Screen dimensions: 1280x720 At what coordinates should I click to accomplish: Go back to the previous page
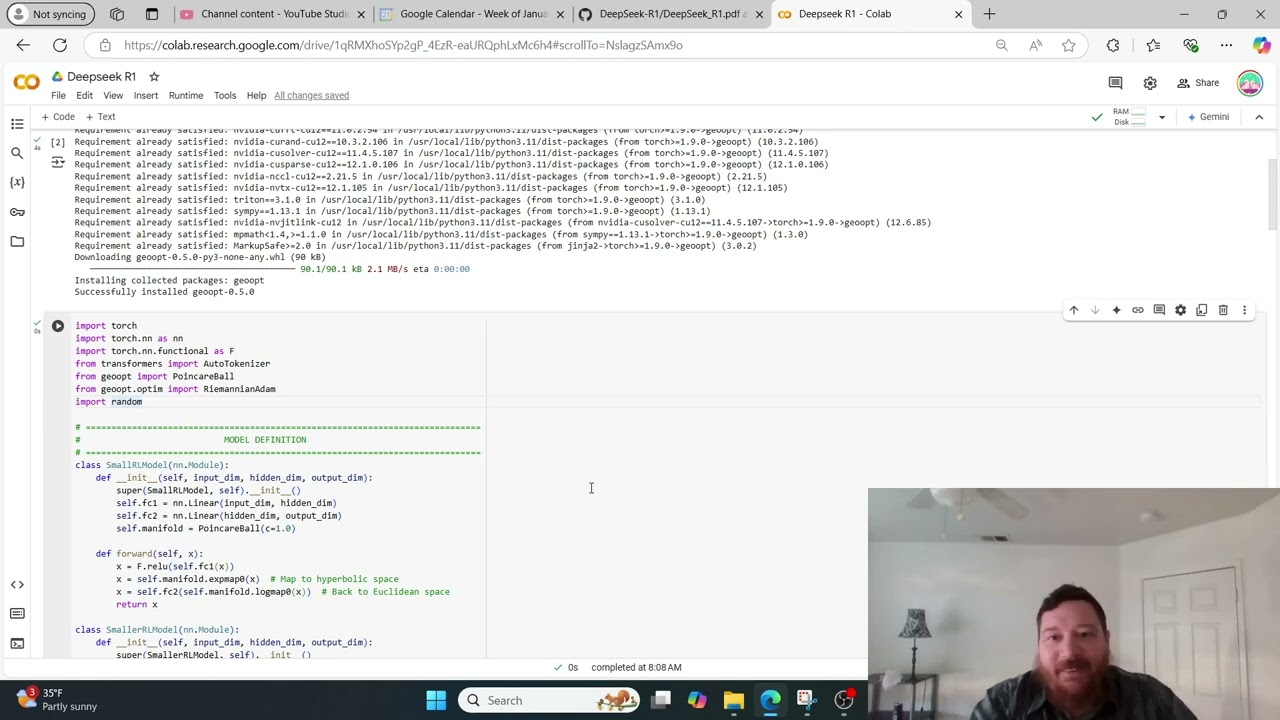coord(23,45)
